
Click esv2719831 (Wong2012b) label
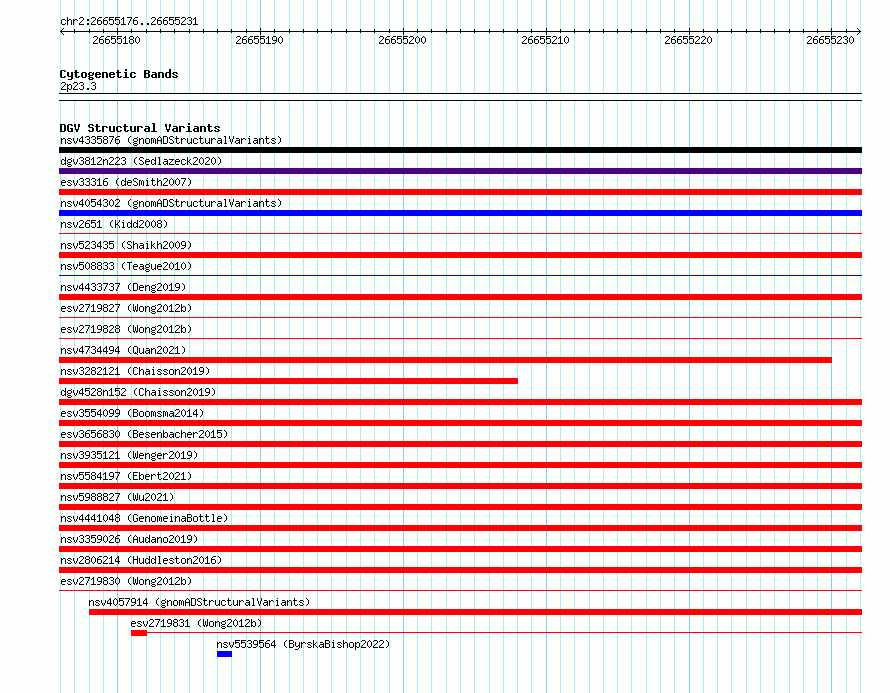coord(196,623)
